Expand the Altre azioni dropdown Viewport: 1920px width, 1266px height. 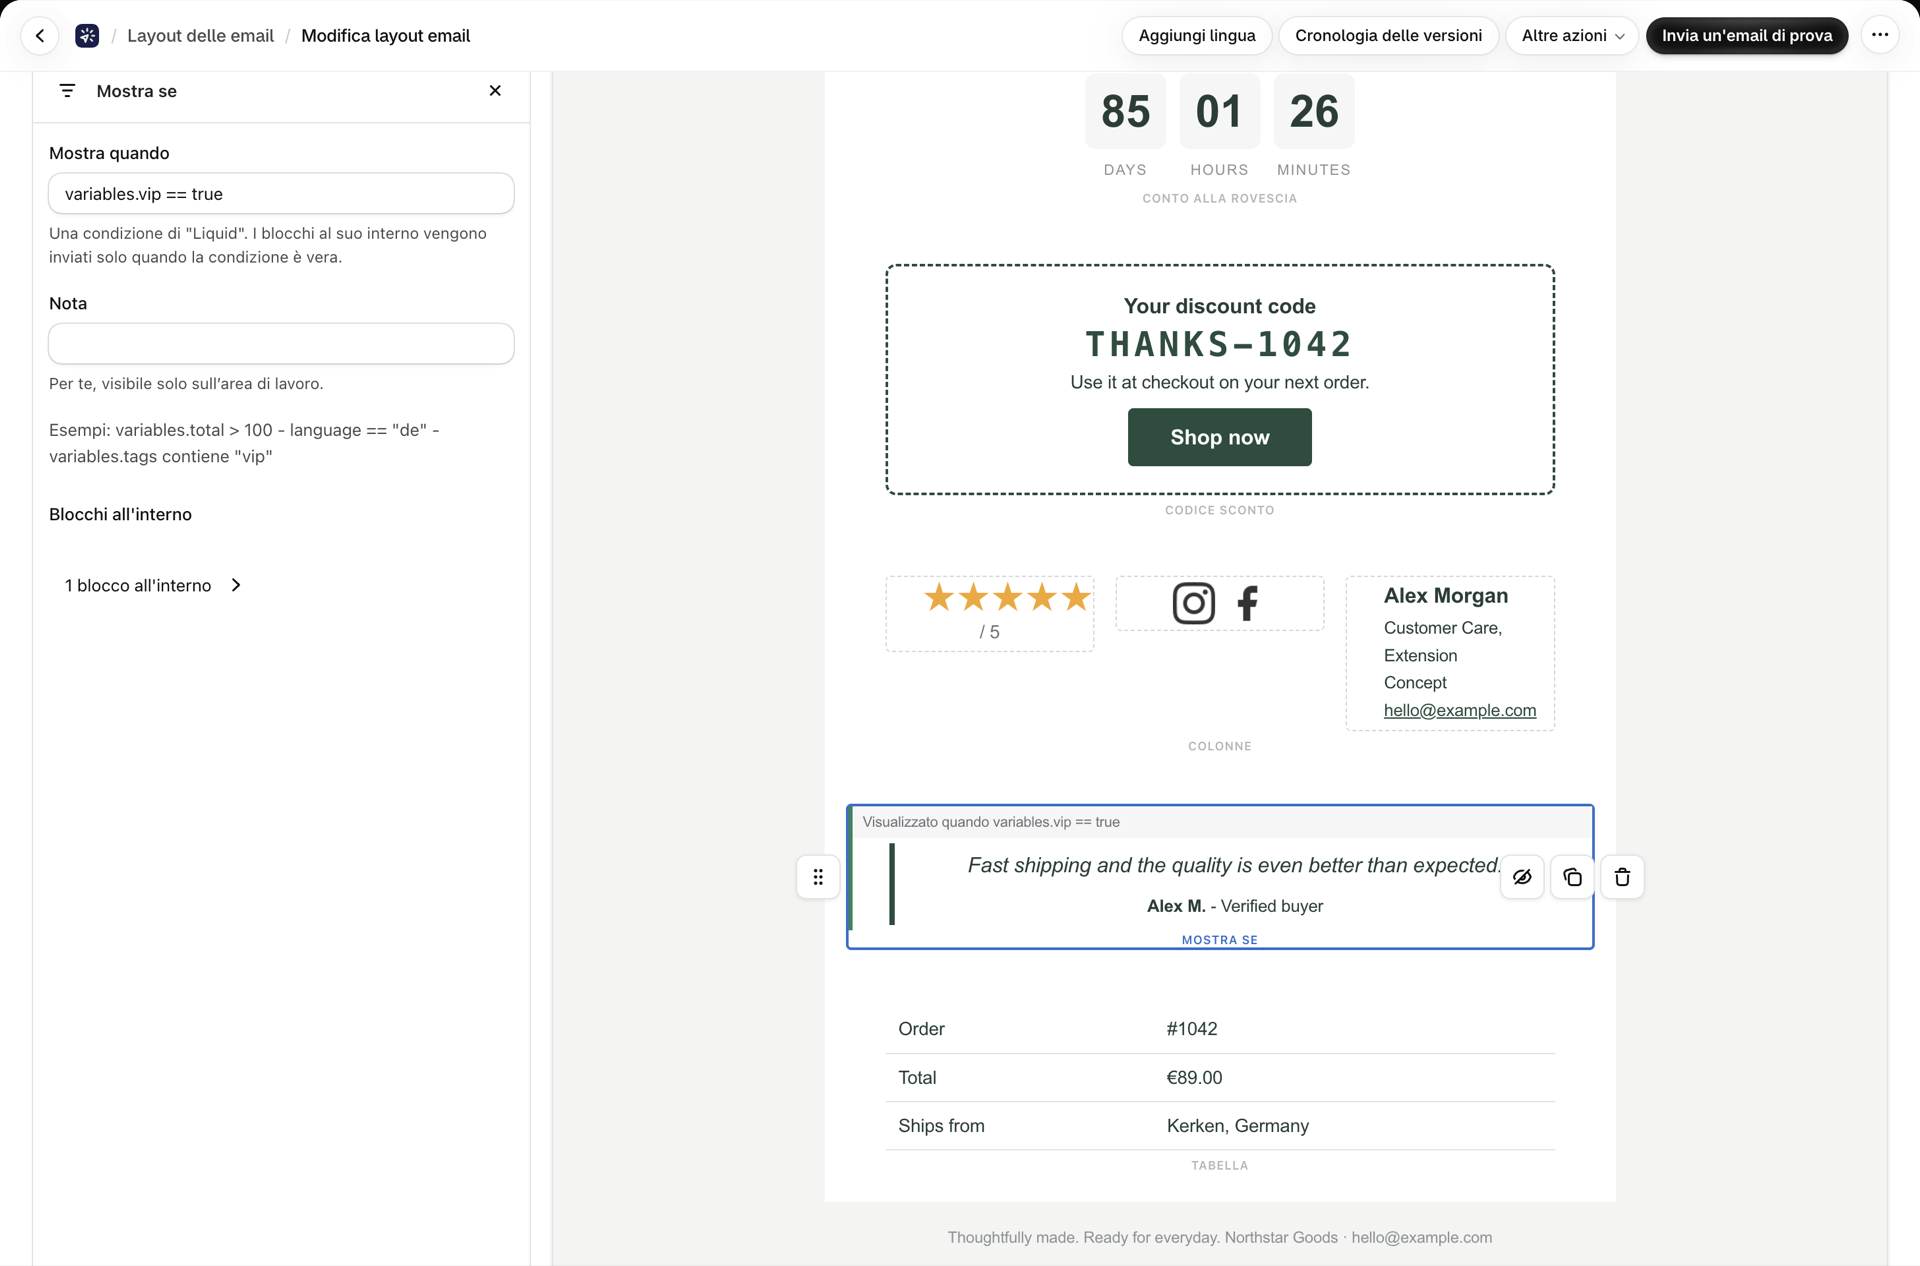pyautogui.click(x=1572, y=36)
